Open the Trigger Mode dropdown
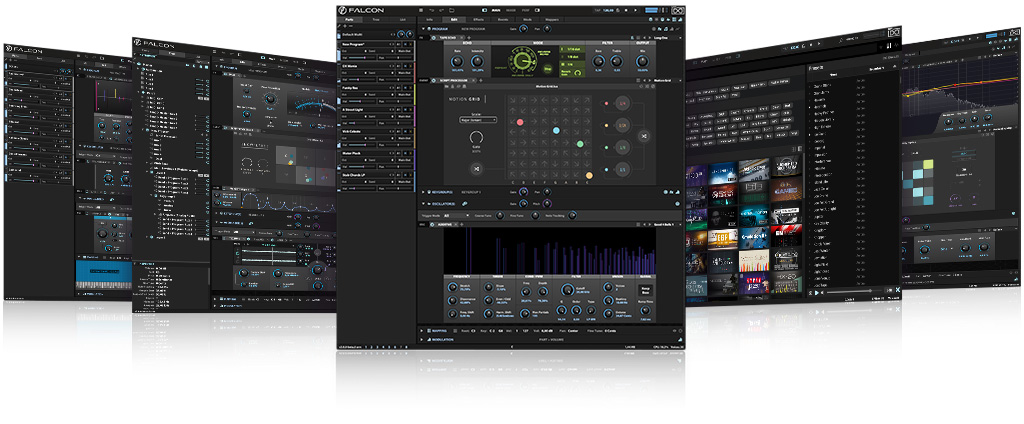1024x424 pixels. pos(456,216)
